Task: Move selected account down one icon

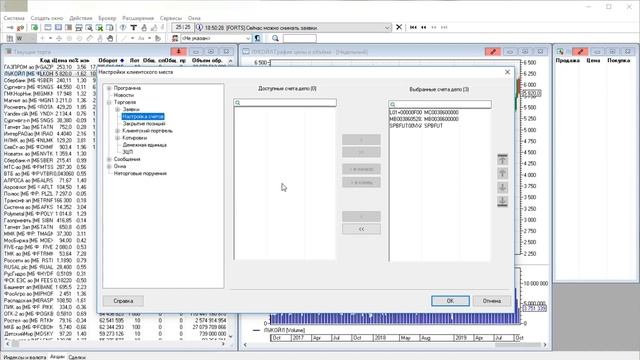Action: pos(502,187)
